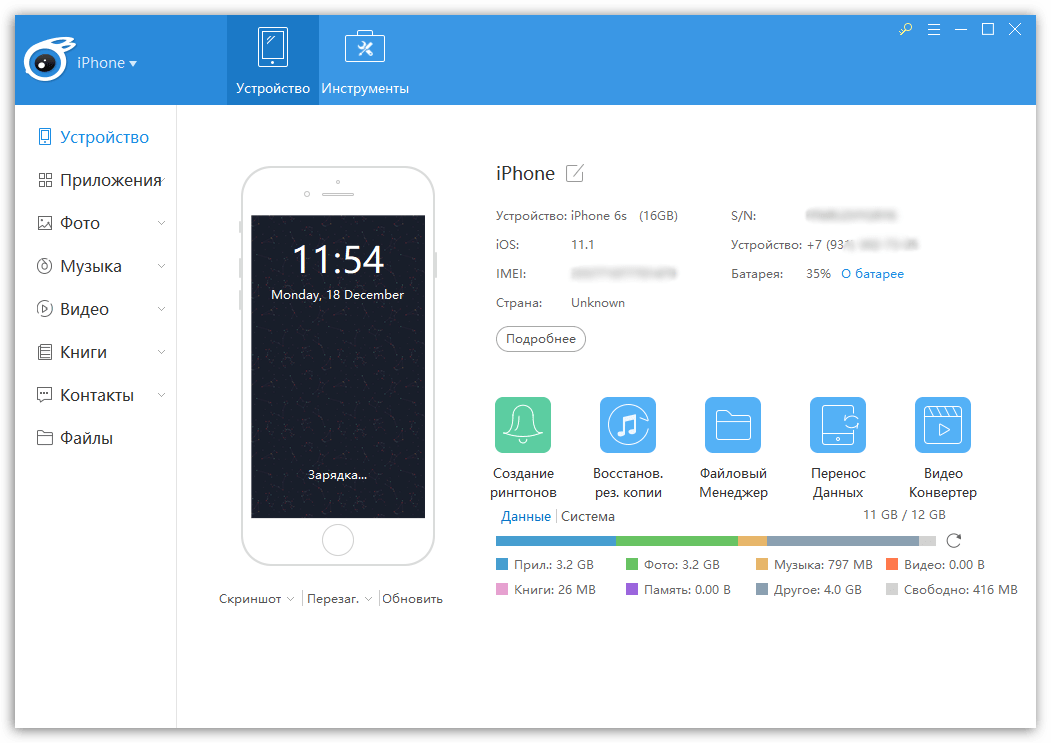Switch to the Инструменты tab
Viewport: 1051px width, 743px height.
(365, 62)
